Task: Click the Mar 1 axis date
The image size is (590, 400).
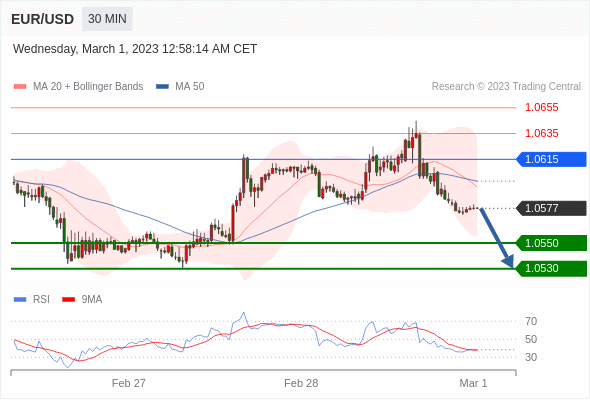Action: 473,383
